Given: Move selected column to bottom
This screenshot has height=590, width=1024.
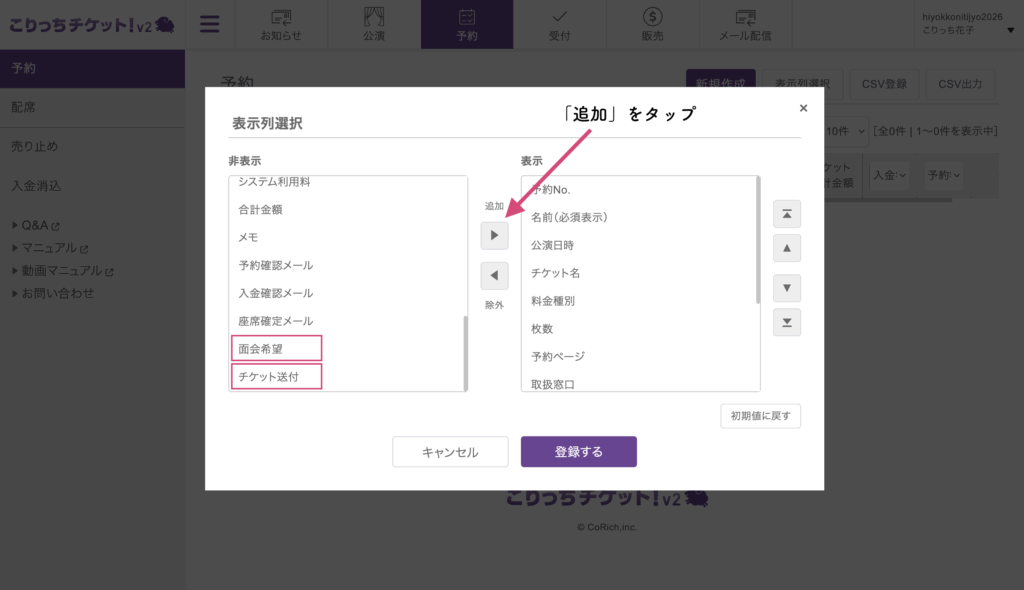Looking at the screenshot, I should [787, 323].
